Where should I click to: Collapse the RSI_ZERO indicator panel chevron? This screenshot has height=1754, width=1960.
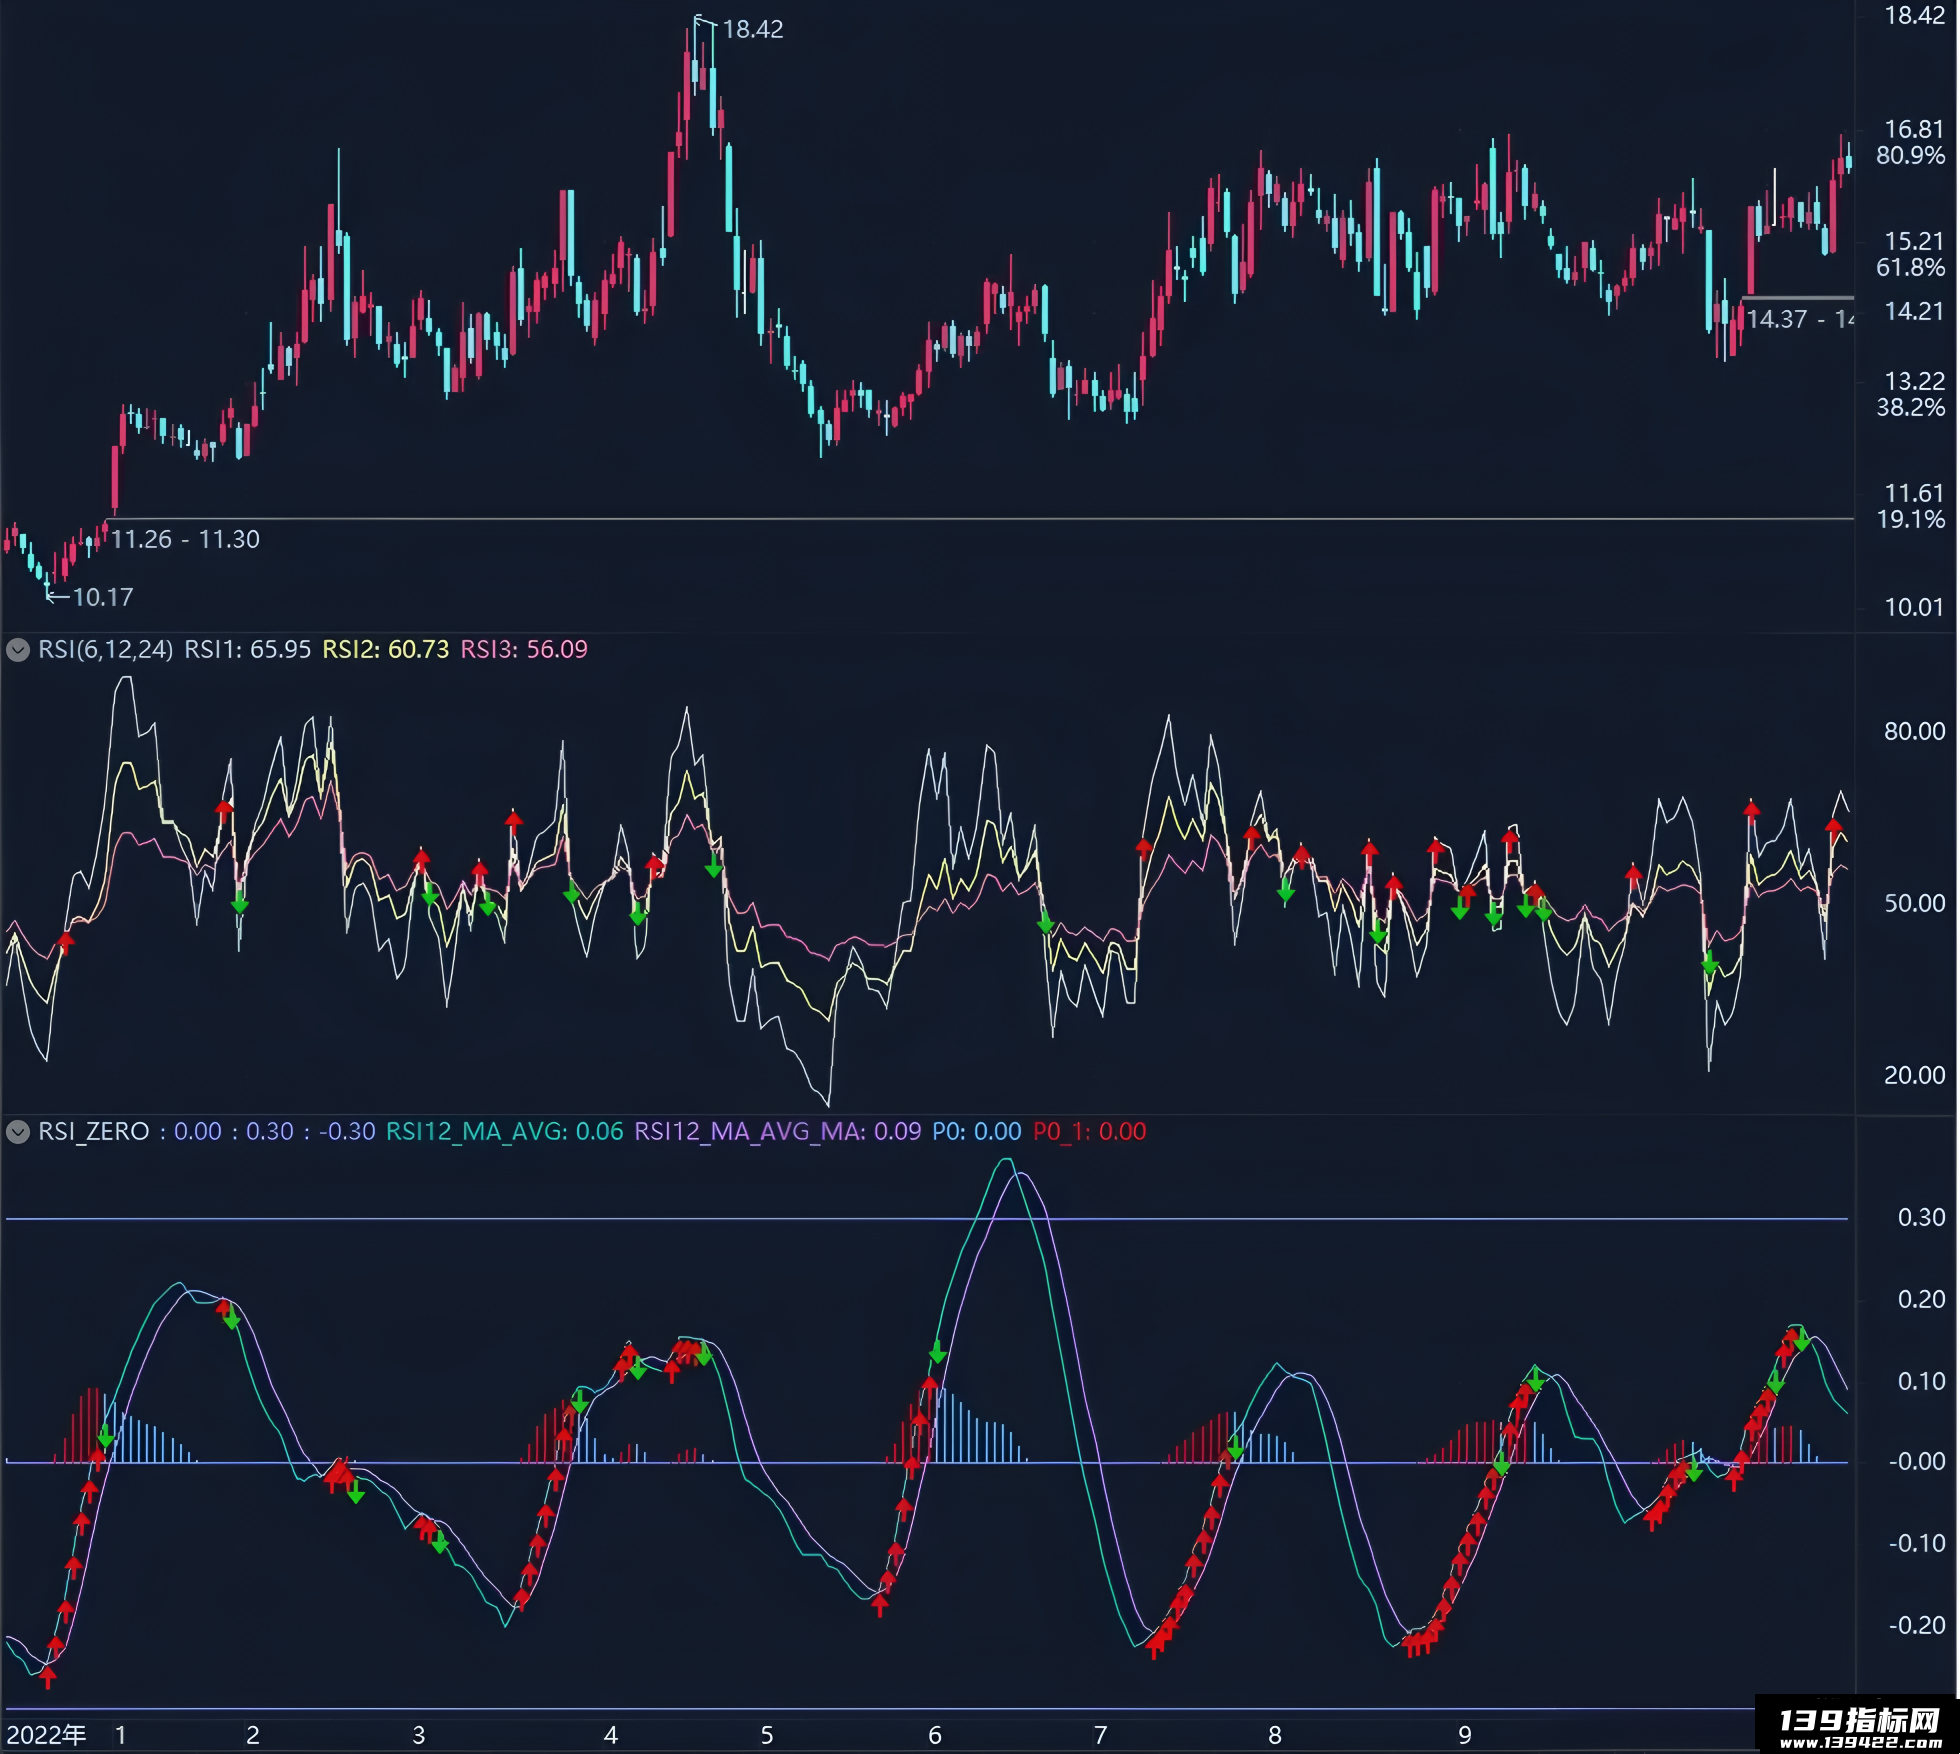tap(18, 1132)
